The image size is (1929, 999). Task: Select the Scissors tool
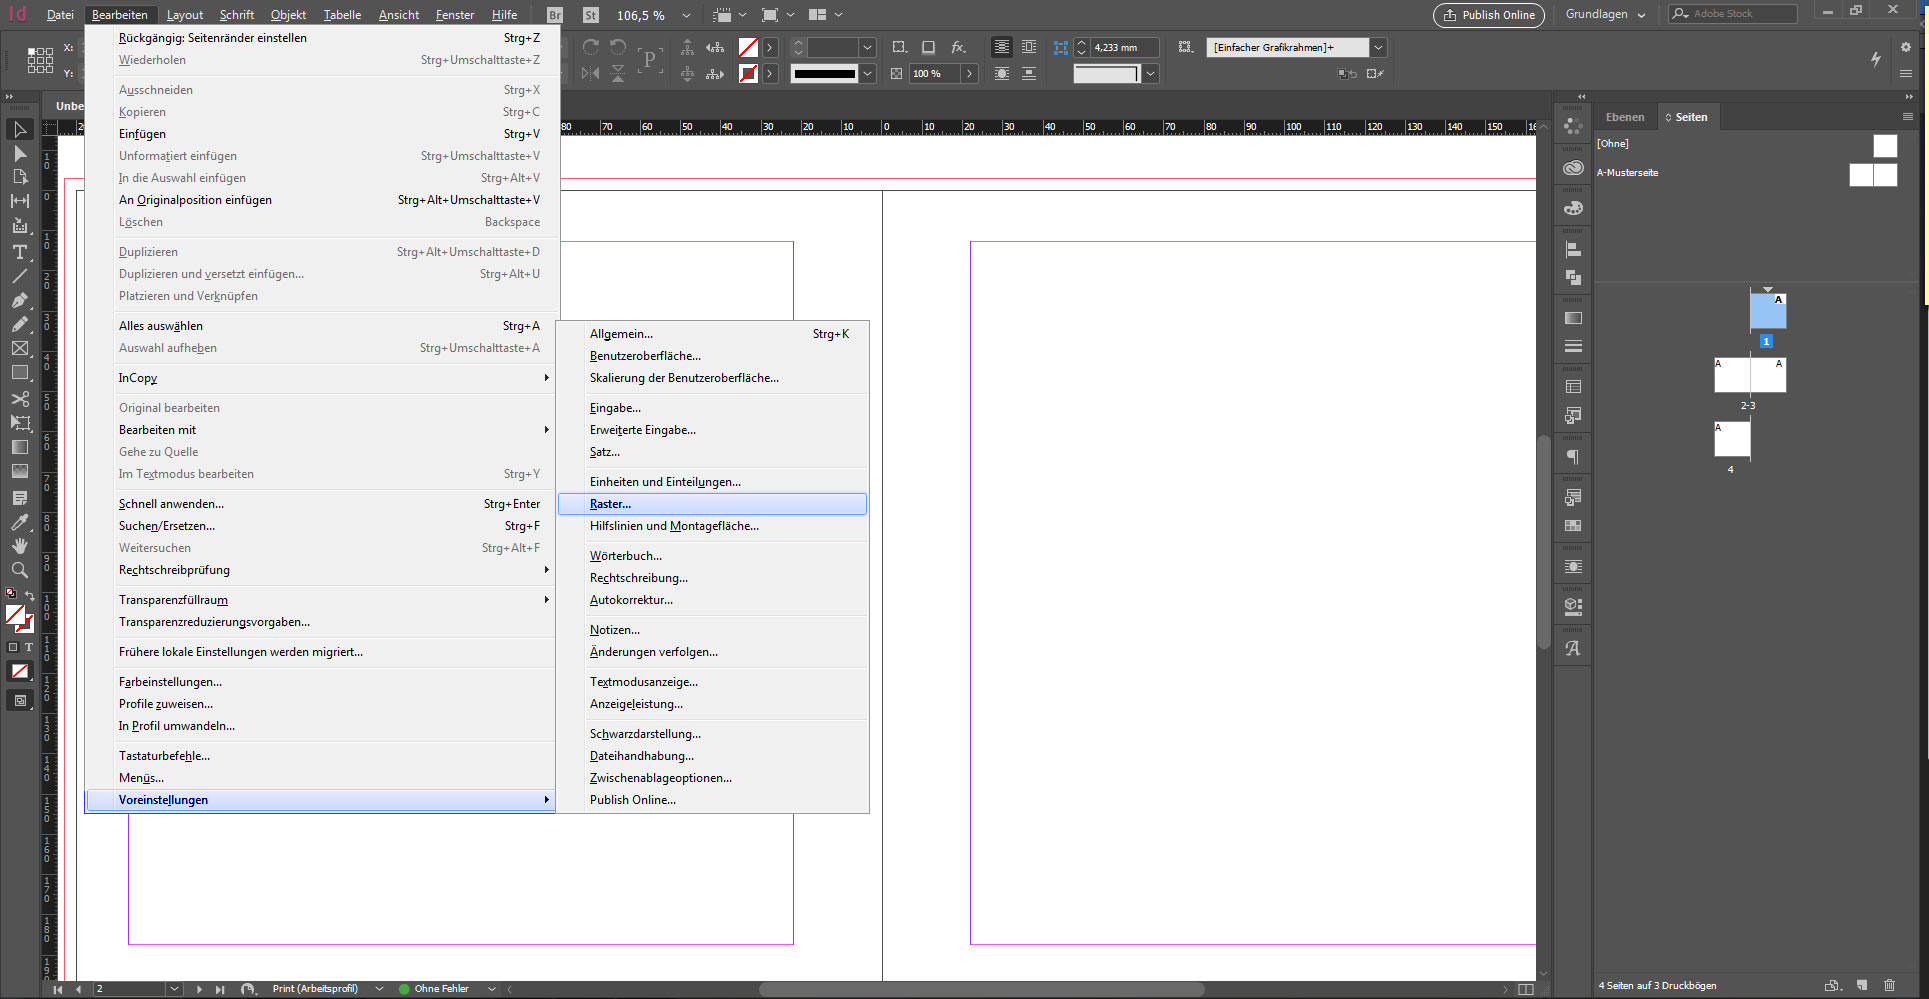[x=19, y=399]
